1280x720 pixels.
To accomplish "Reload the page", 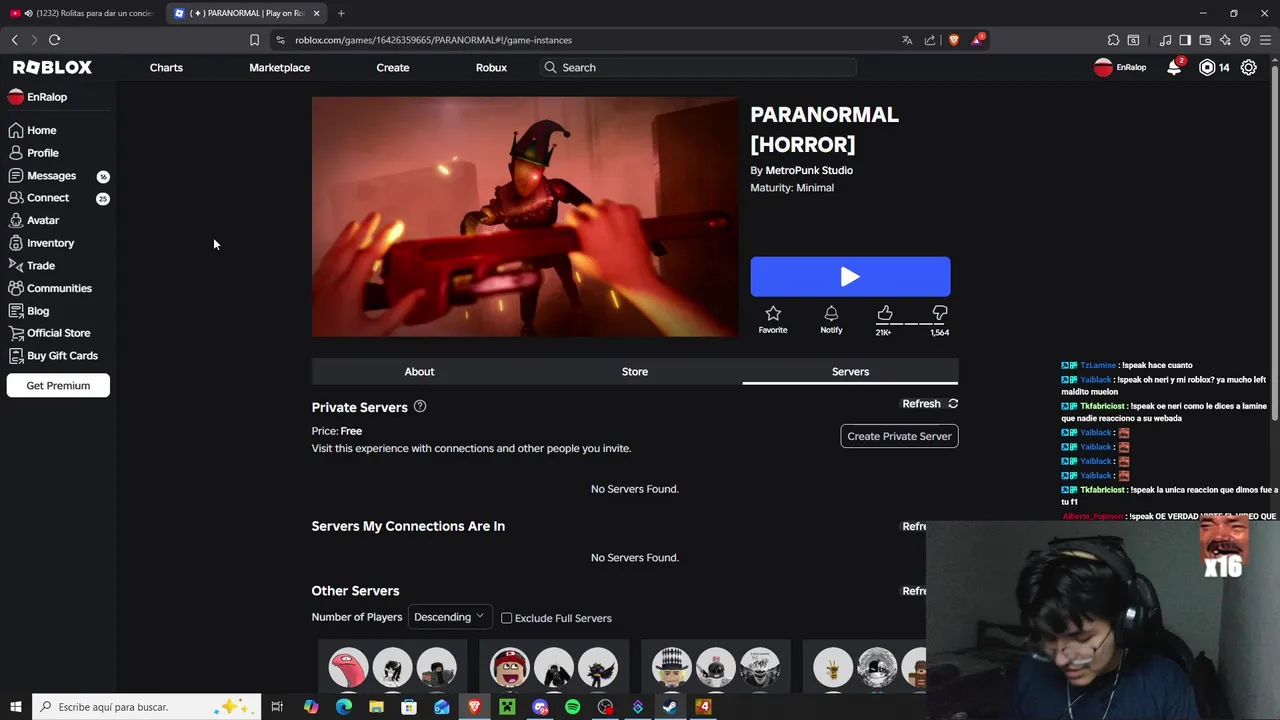I will pyautogui.click(x=54, y=40).
